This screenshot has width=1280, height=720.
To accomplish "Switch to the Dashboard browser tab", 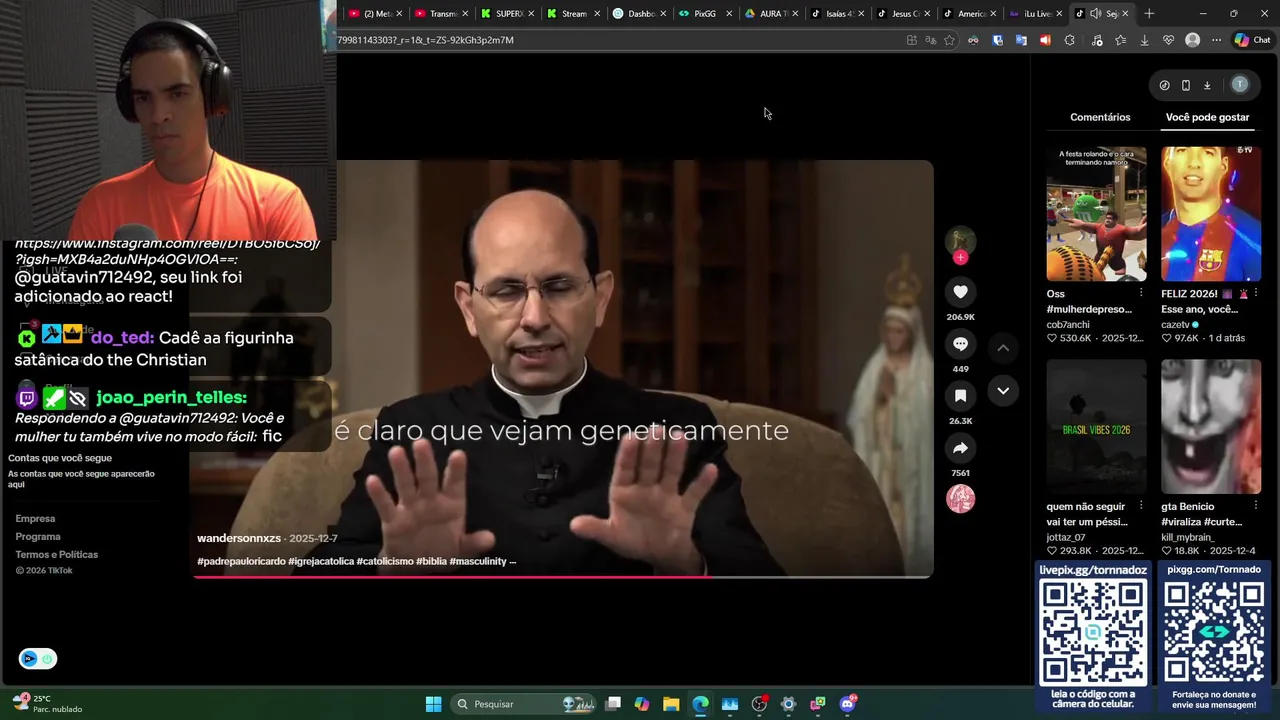I will click(x=640, y=13).
